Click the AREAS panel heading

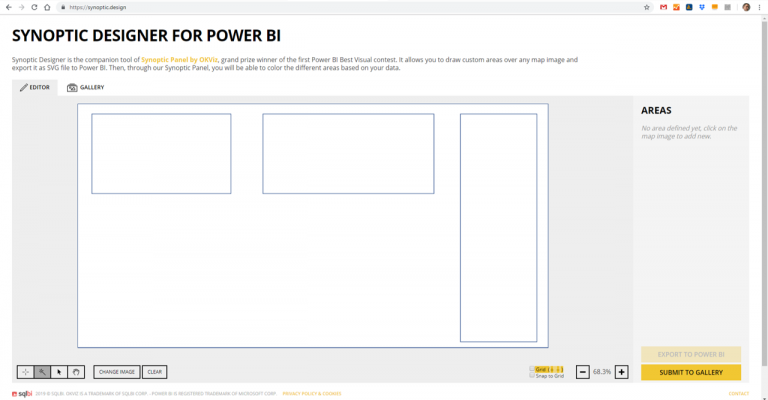tap(656, 111)
